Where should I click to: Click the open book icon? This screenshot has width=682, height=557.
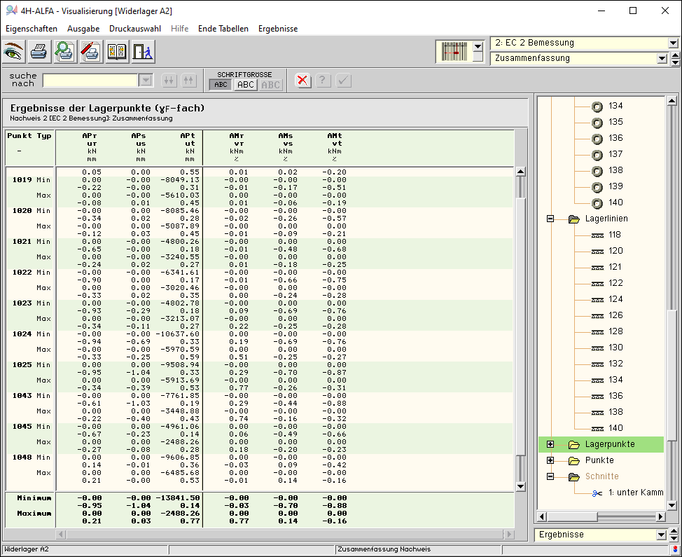pyautogui.click(x=116, y=51)
